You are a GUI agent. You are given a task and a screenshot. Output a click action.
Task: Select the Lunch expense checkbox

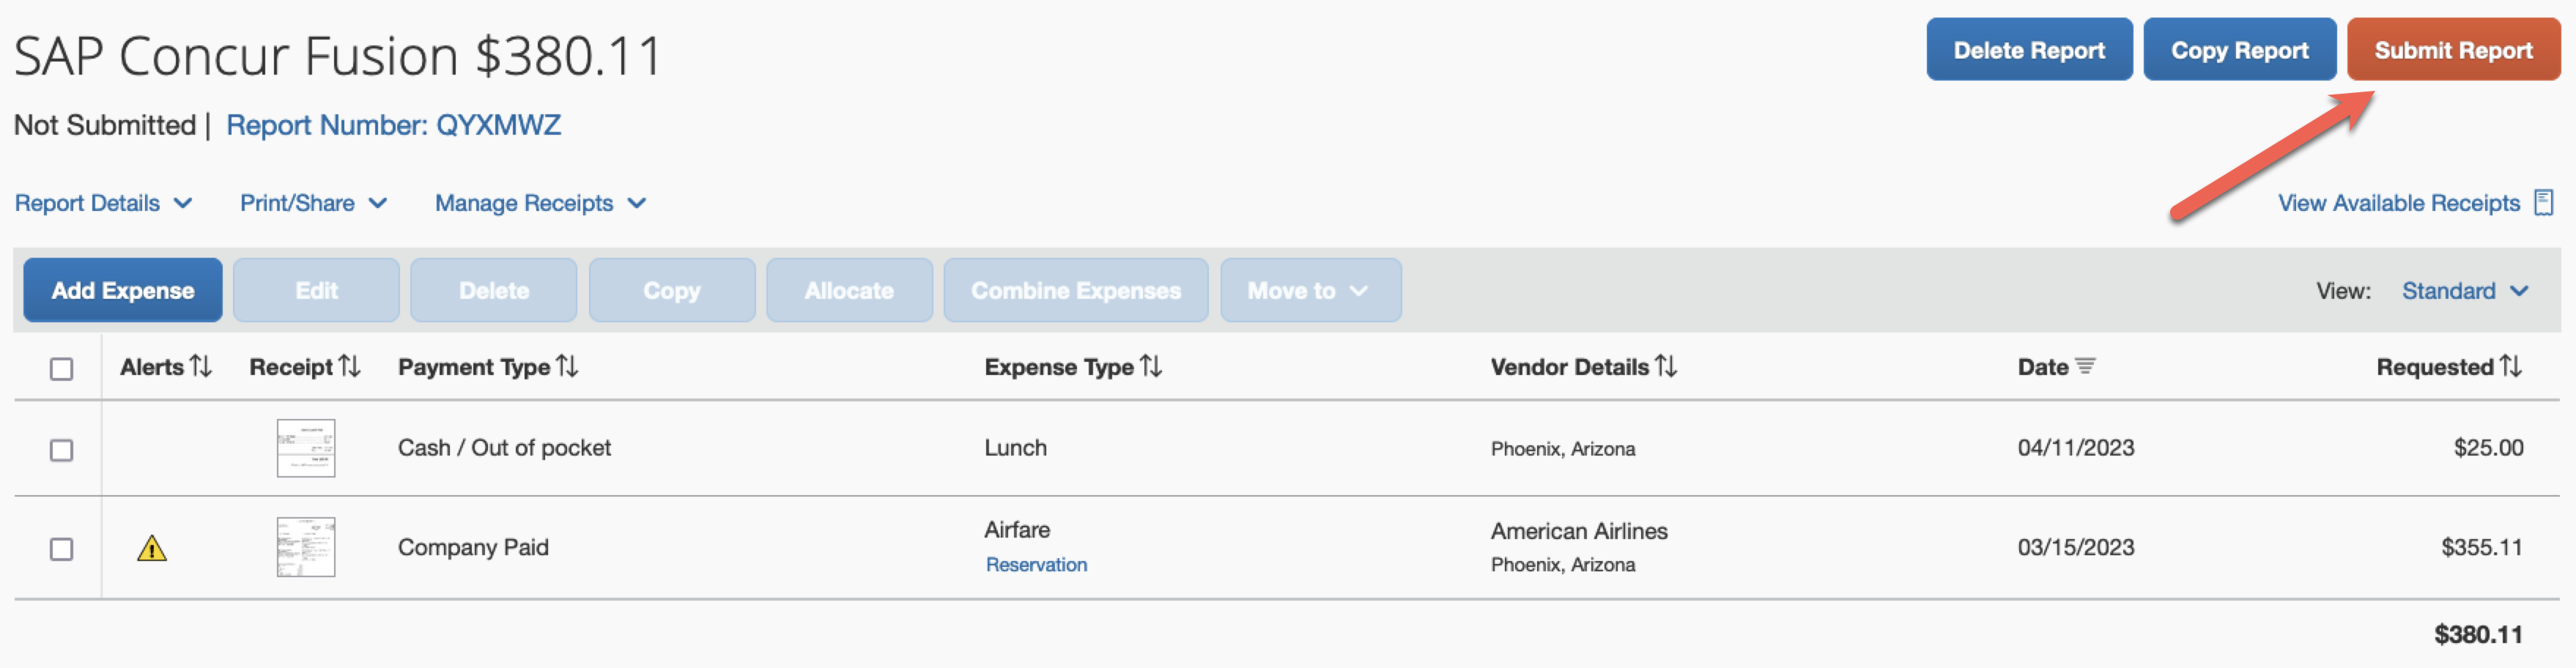(62, 450)
